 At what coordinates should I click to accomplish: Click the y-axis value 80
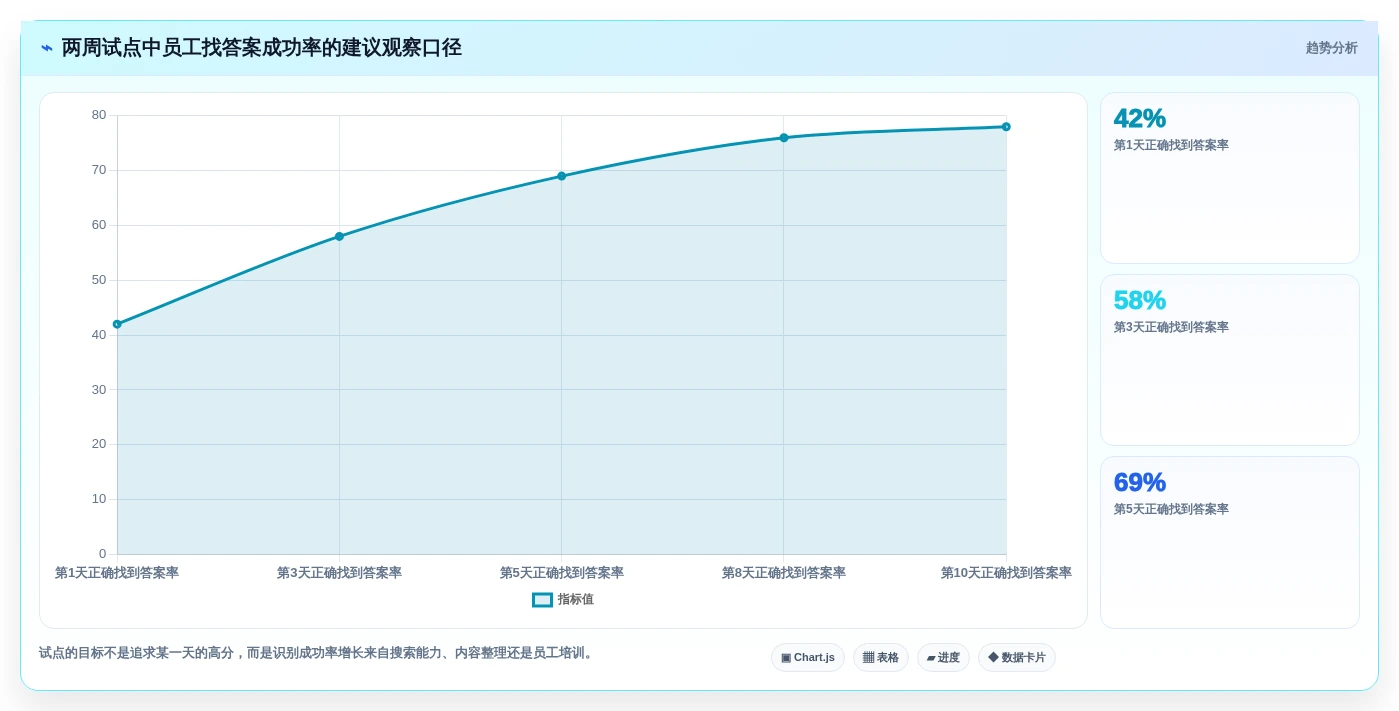(x=99, y=115)
